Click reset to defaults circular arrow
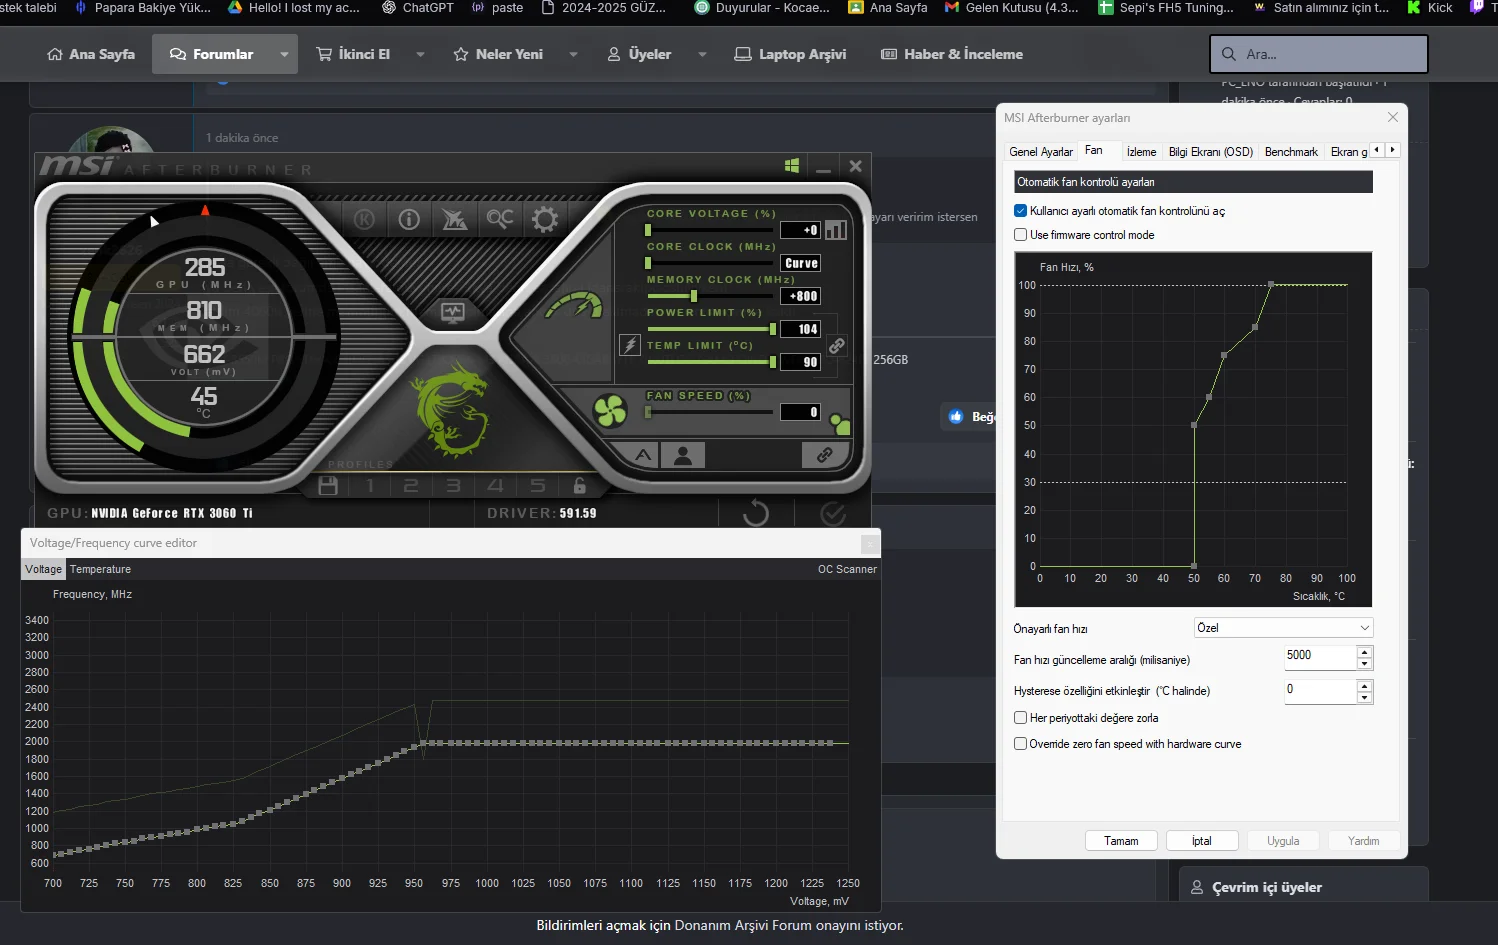Image resolution: width=1498 pixels, height=945 pixels. tap(756, 514)
